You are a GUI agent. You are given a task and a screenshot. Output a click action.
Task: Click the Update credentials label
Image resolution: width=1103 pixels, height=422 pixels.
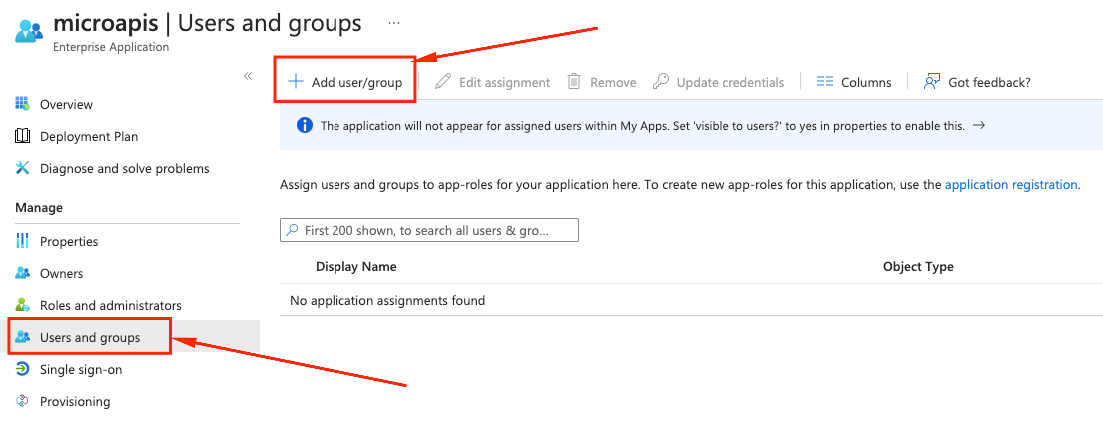[x=730, y=82]
